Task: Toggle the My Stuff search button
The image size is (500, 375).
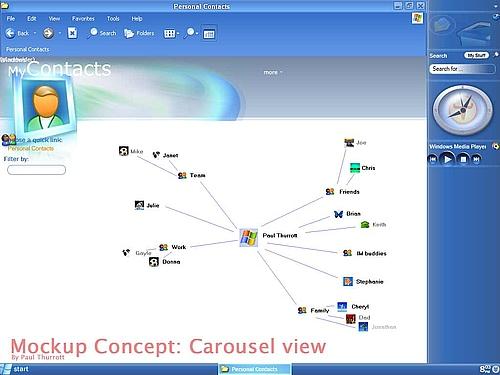Action: 476,55
